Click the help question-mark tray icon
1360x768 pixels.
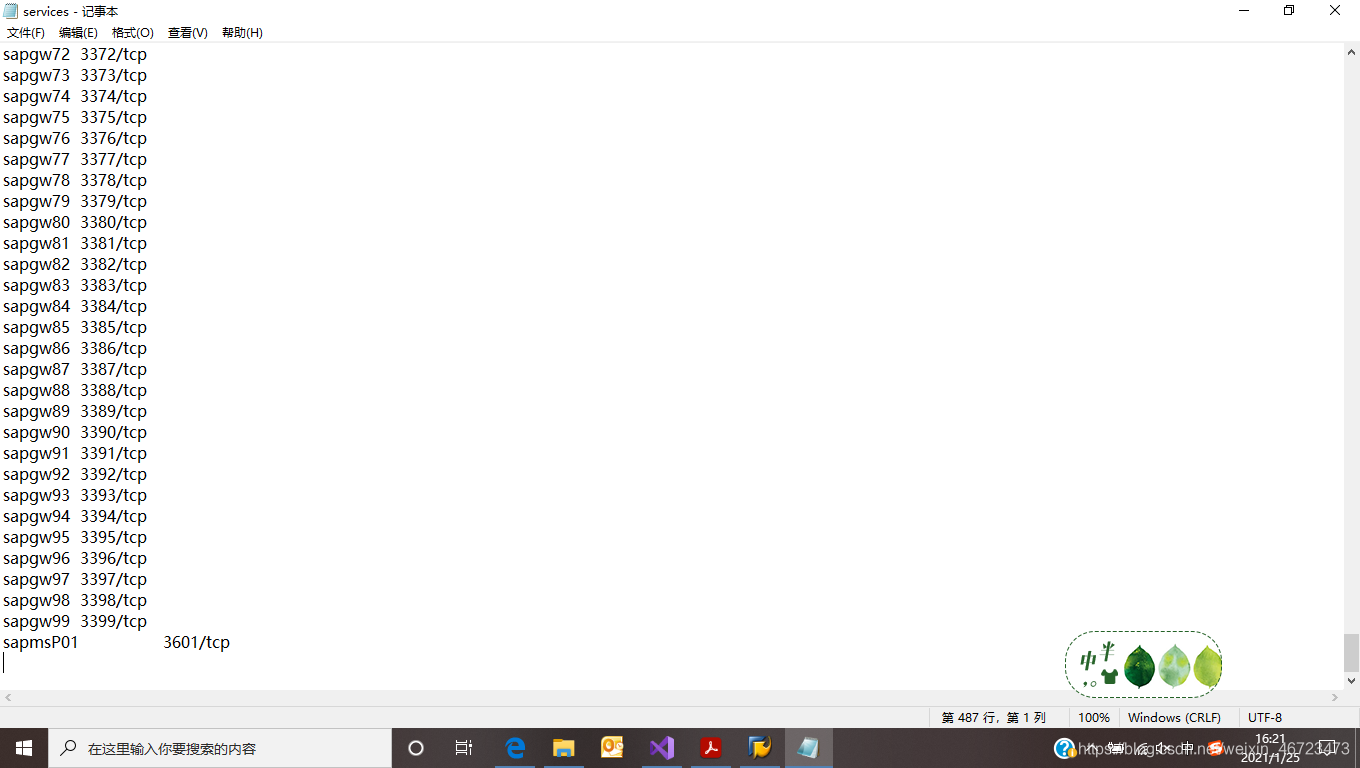(1064, 748)
